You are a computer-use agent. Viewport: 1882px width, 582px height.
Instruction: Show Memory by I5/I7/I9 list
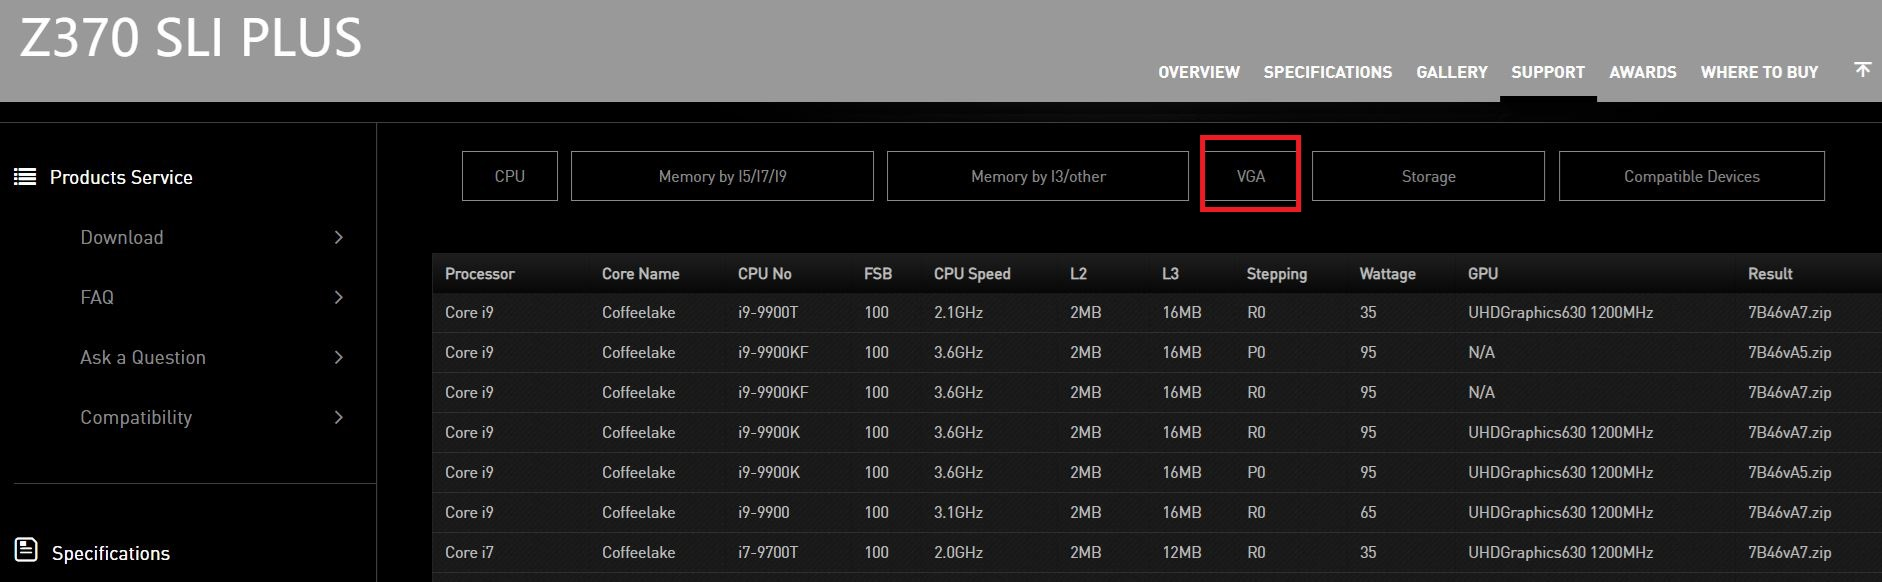pos(722,176)
